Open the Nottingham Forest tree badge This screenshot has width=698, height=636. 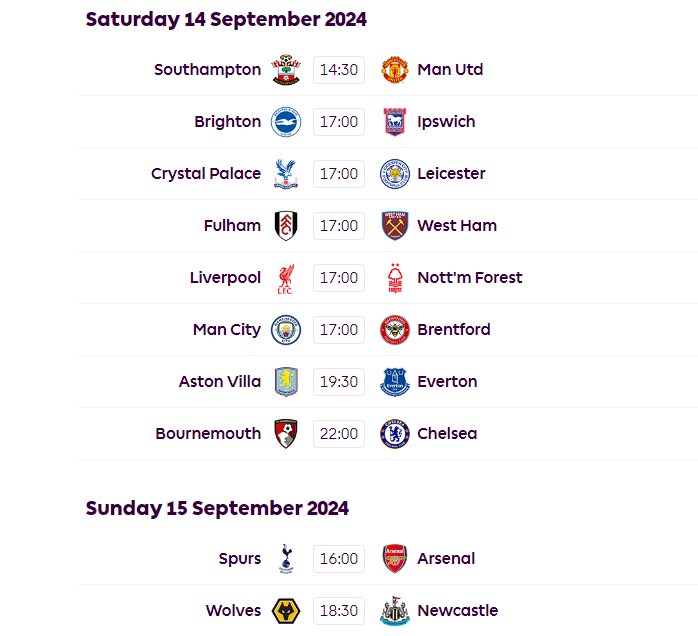coord(395,278)
